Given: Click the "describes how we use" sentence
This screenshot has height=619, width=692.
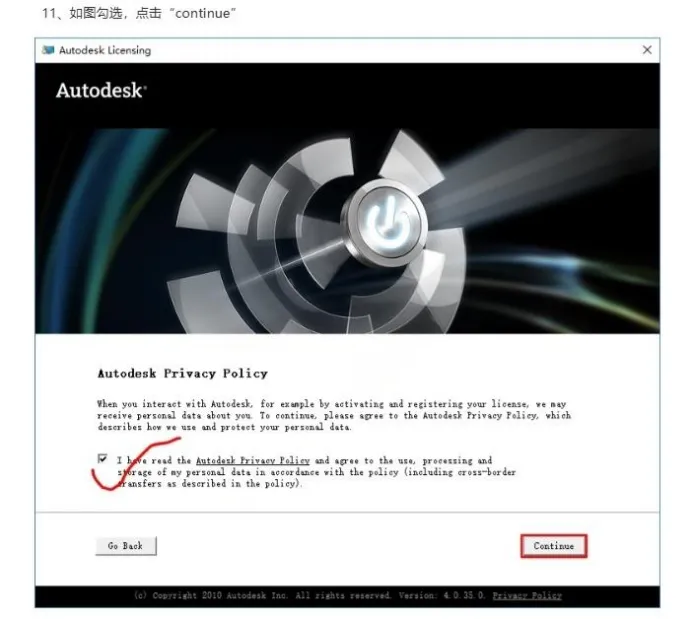Looking at the screenshot, I should (225, 427).
